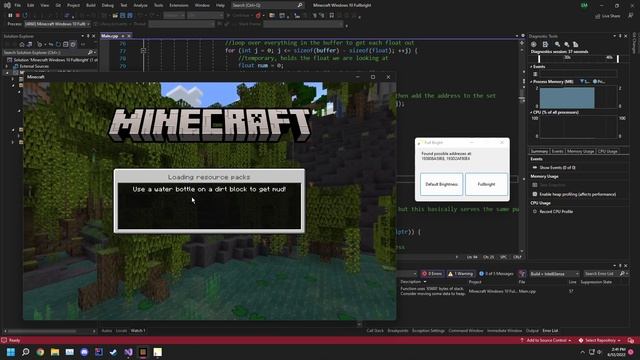640x360 pixels.
Task: Click Error List search magnifier icon
Action: point(622,273)
